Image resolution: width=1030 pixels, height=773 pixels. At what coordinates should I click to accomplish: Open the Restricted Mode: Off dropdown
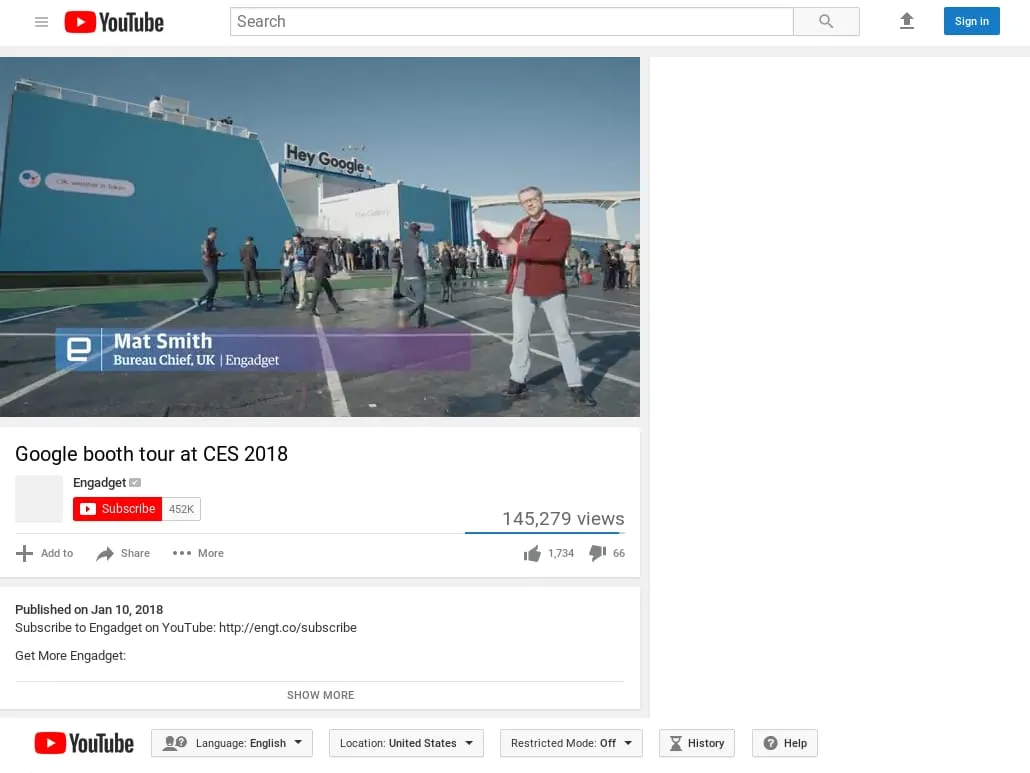click(571, 743)
